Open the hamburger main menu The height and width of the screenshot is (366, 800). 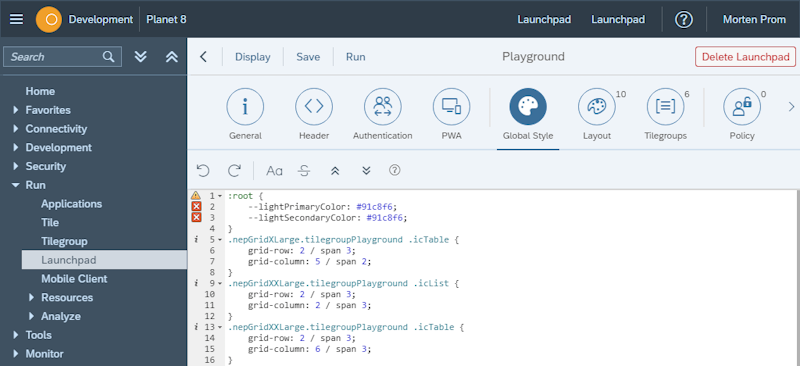(x=16, y=19)
